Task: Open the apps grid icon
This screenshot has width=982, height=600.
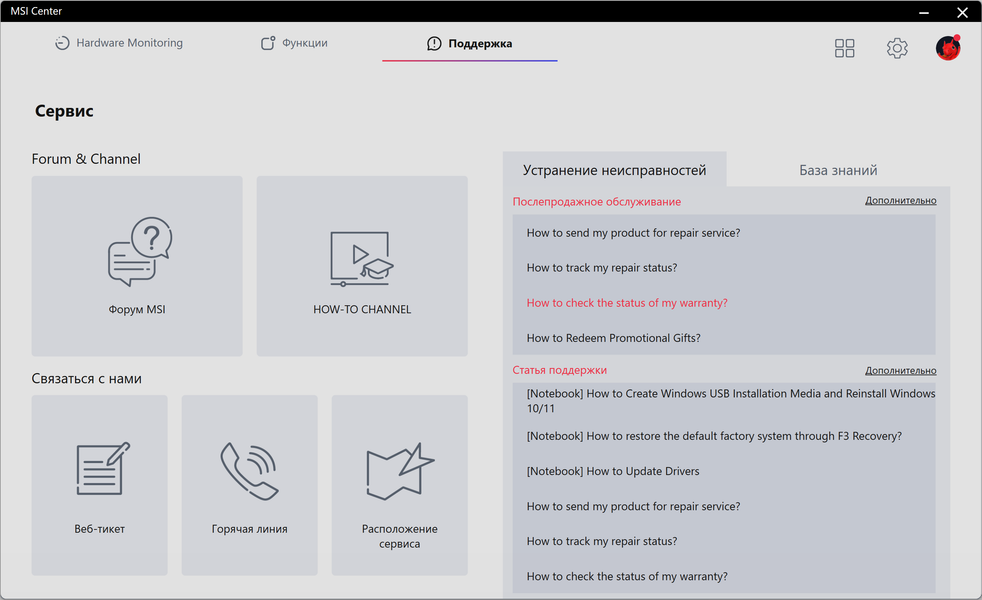Action: pos(844,48)
